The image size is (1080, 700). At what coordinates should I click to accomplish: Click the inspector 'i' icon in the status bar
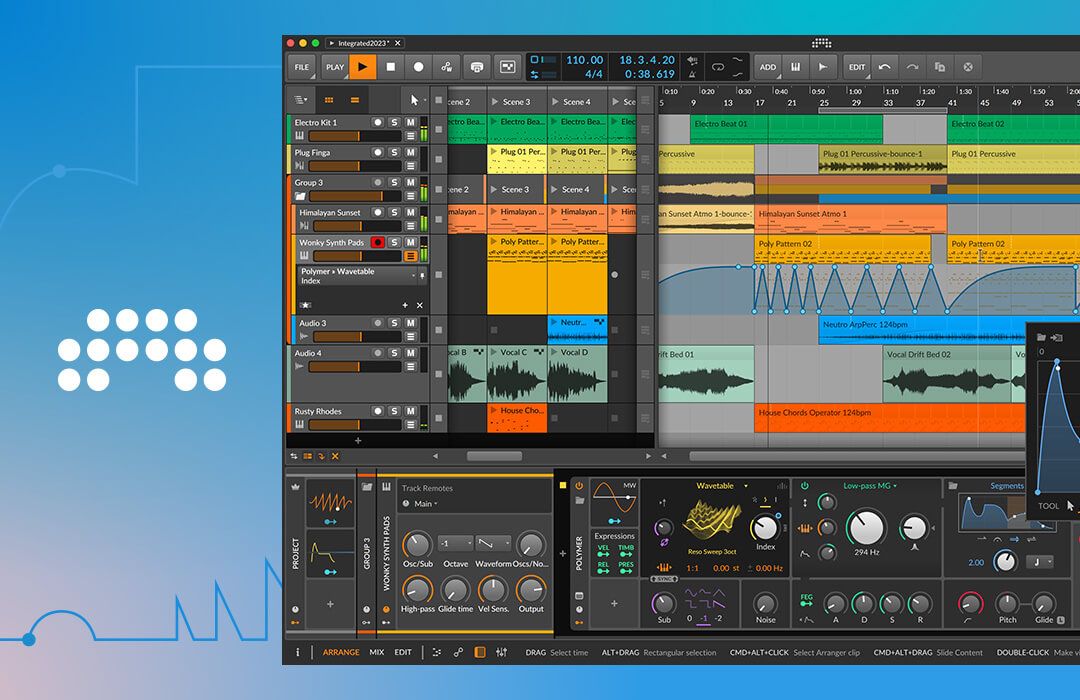(298, 652)
